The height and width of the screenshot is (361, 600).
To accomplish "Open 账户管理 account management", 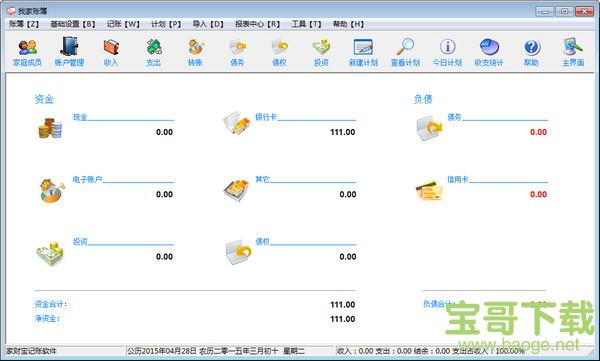I will 69,52.
